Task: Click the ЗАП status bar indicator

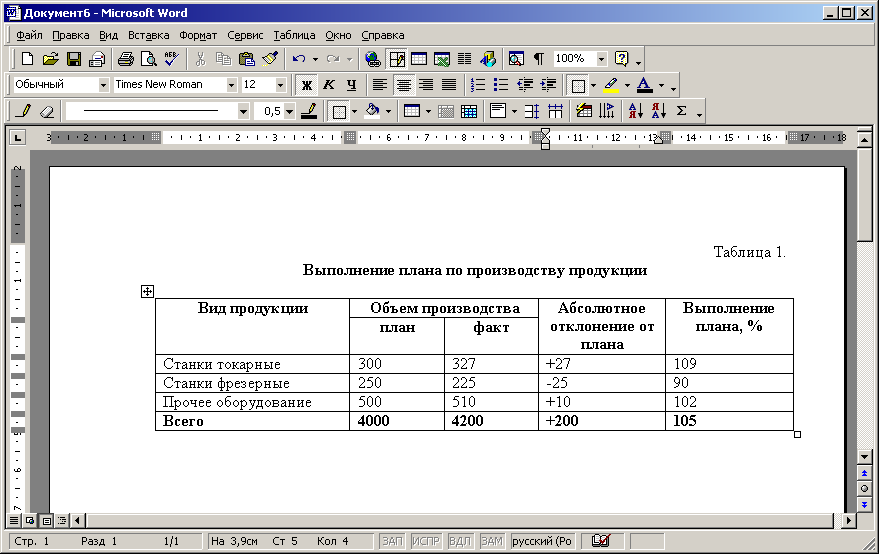Action: pyautogui.click(x=392, y=541)
